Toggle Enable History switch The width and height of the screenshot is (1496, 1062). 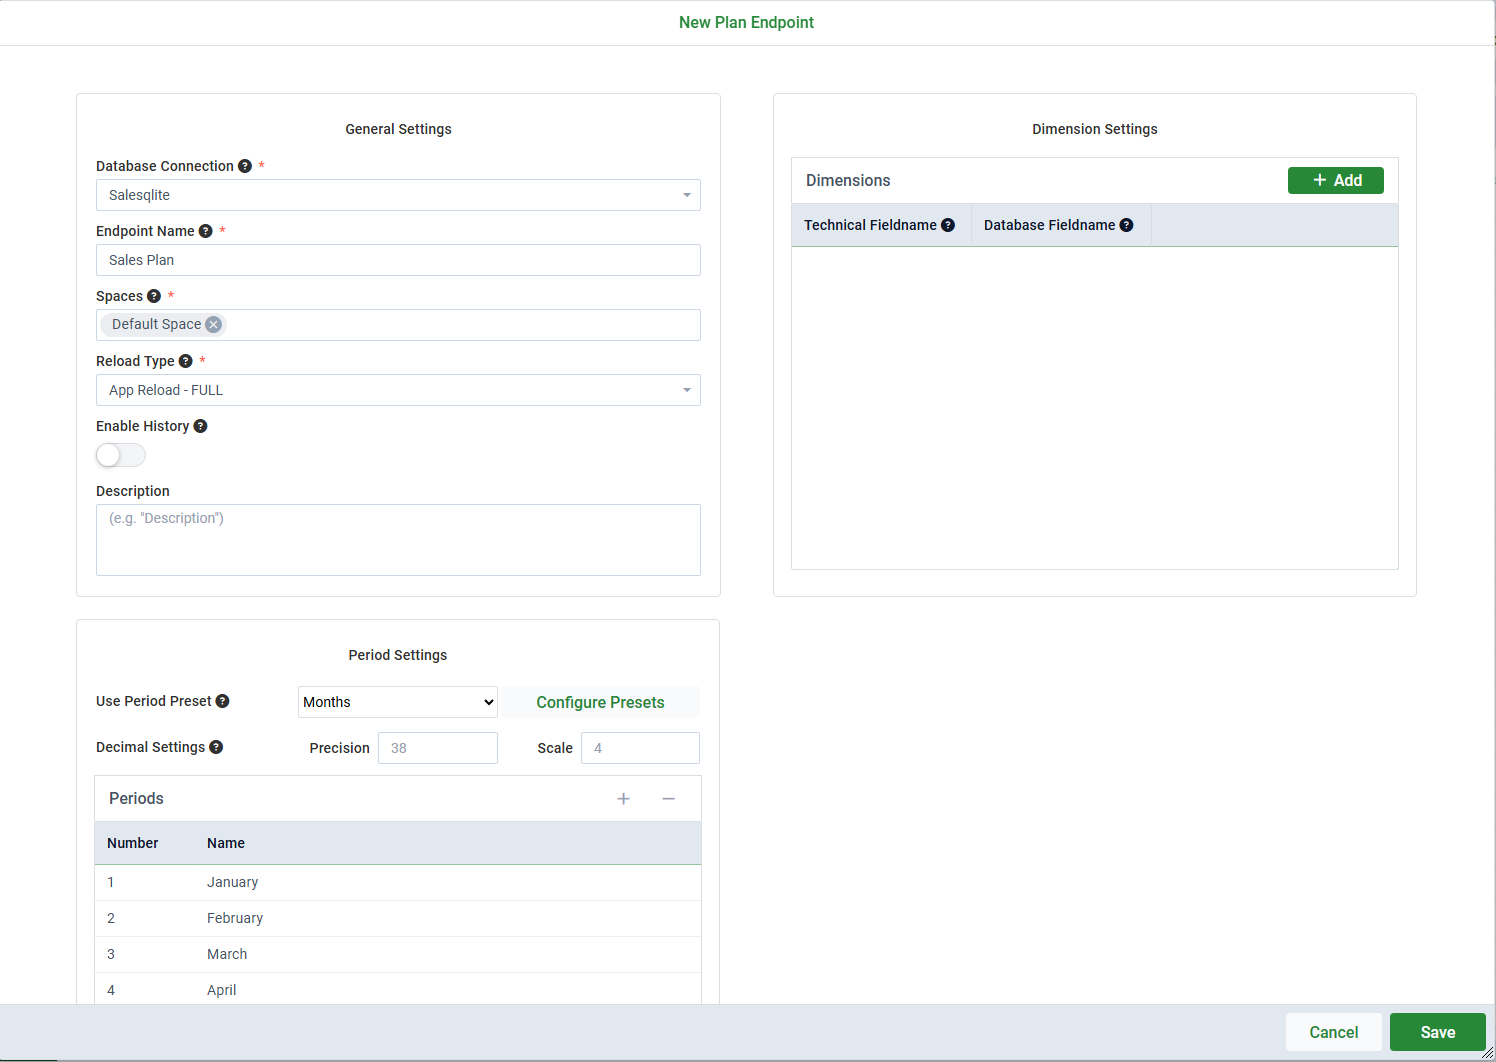point(121,455)
